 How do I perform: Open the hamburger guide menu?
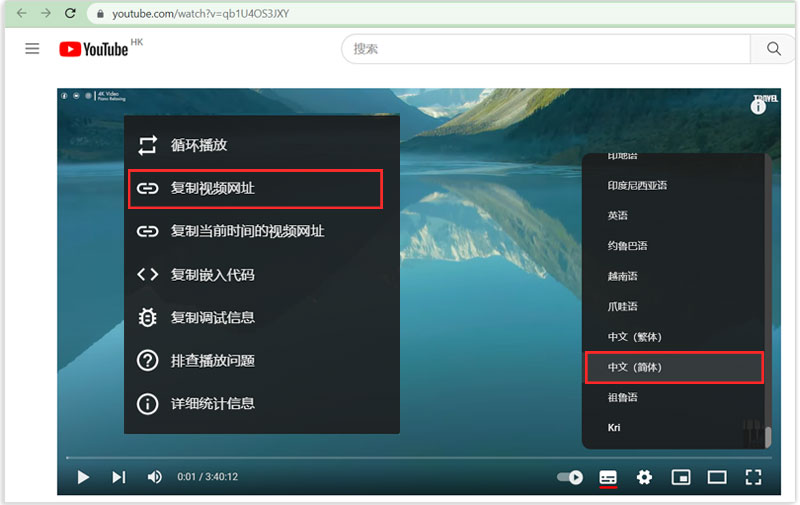[32, 49]
